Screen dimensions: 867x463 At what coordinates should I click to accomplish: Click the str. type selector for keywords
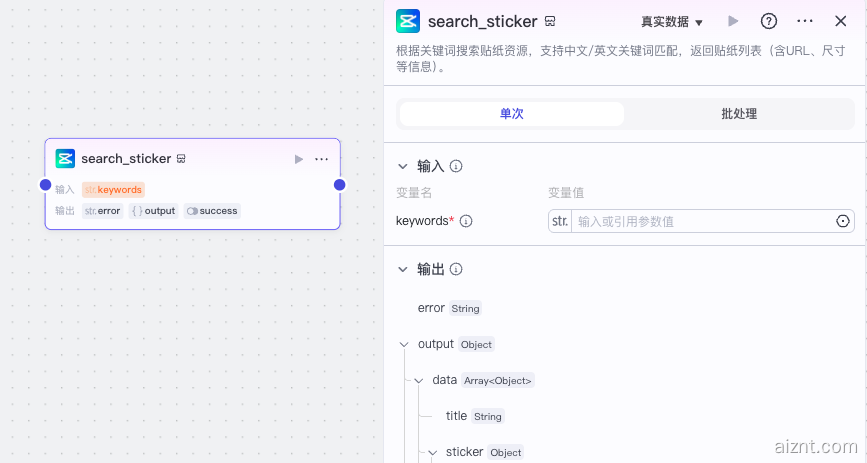[x=560, y=221]
